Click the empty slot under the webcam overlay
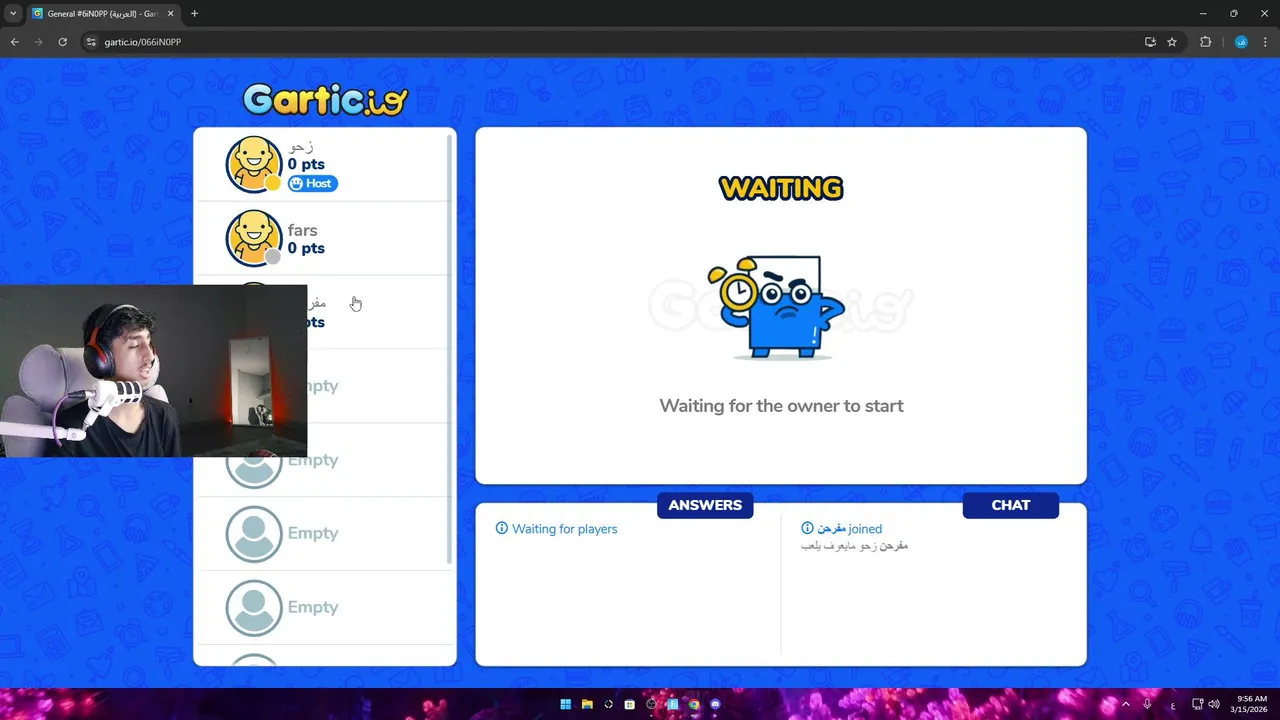Image resolution: width=1280 pixels, height=720 pixels. click(323, 460)
